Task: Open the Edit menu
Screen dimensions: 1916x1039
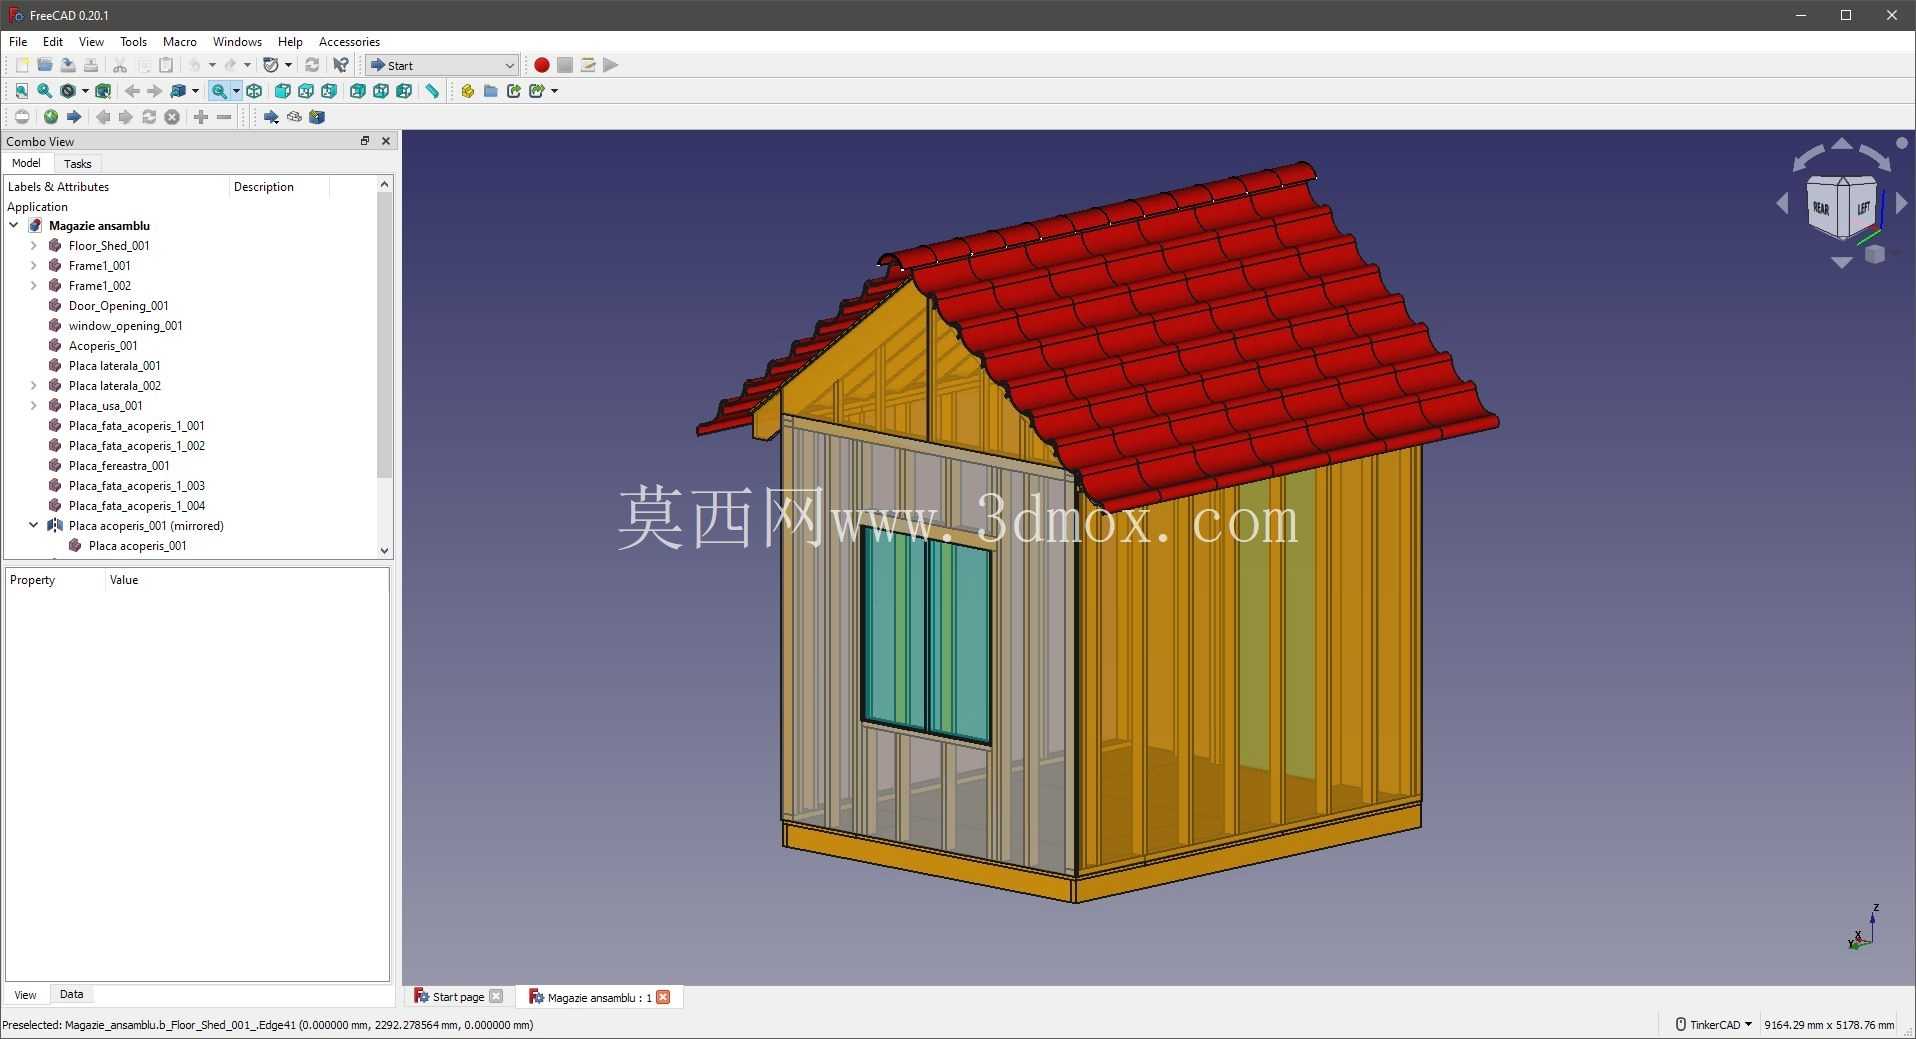Action: 53,42
